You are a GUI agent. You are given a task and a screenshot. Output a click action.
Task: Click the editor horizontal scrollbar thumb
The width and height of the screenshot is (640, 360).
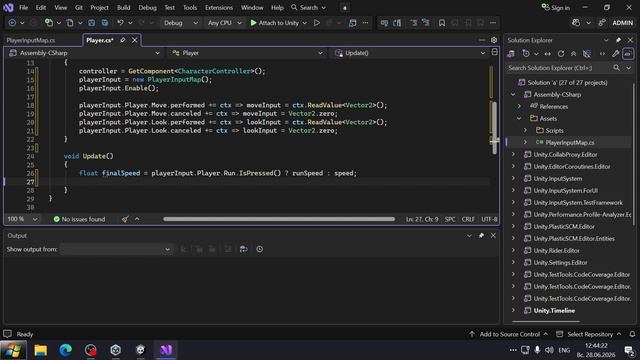(x=279, y=219)
